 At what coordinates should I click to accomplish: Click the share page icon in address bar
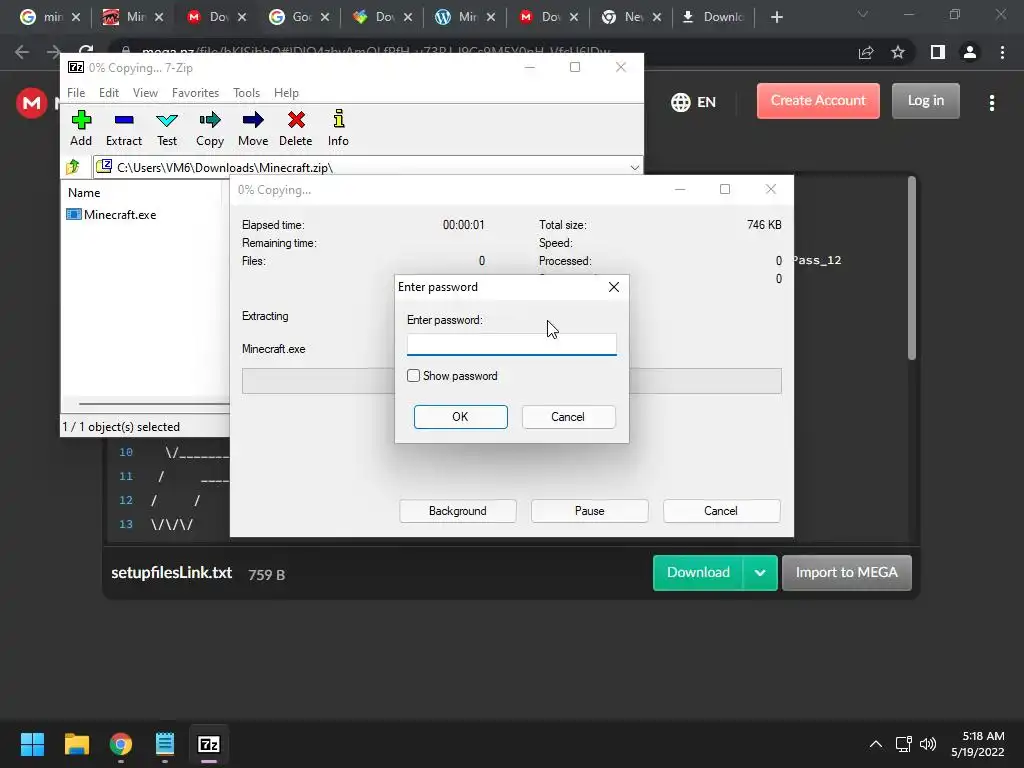pos(866,52)
